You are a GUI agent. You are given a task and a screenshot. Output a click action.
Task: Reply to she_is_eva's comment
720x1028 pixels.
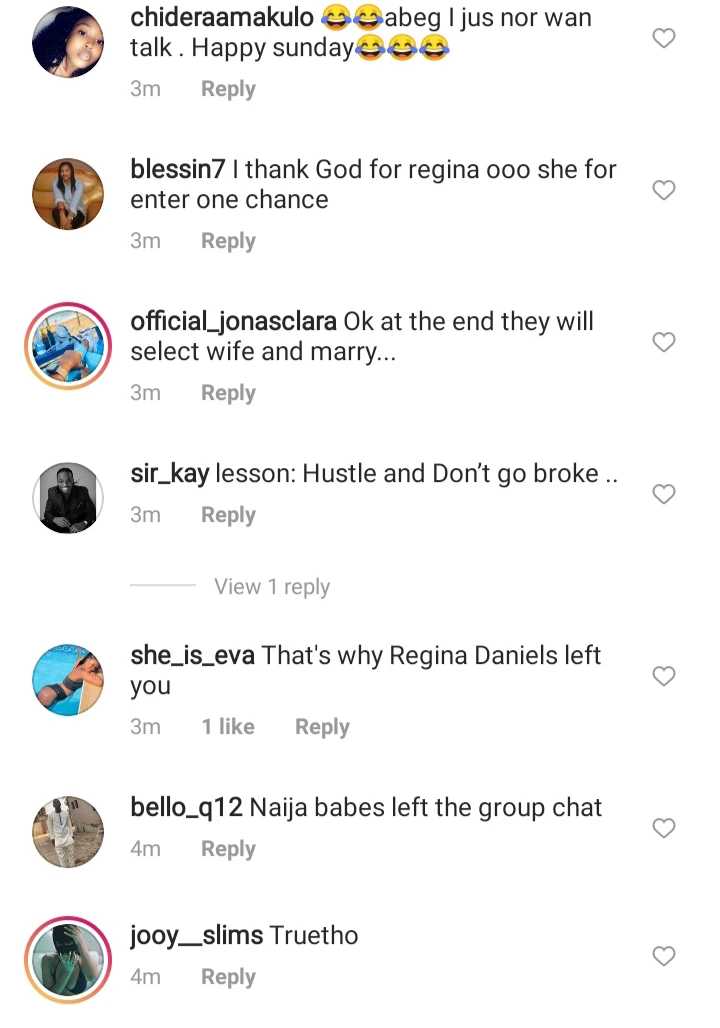click(x=322, y=727)
